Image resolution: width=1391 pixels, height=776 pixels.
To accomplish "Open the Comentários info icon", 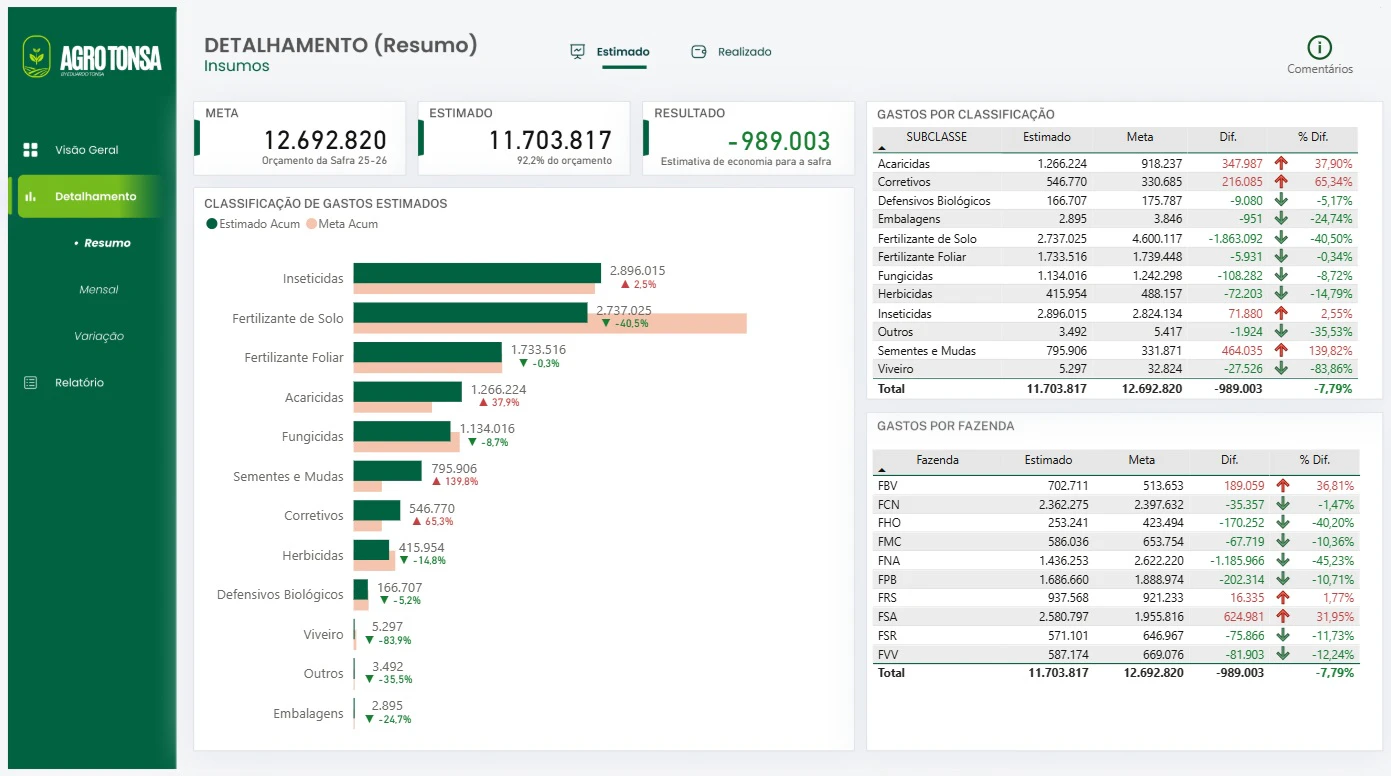I will click(1320, 47).
